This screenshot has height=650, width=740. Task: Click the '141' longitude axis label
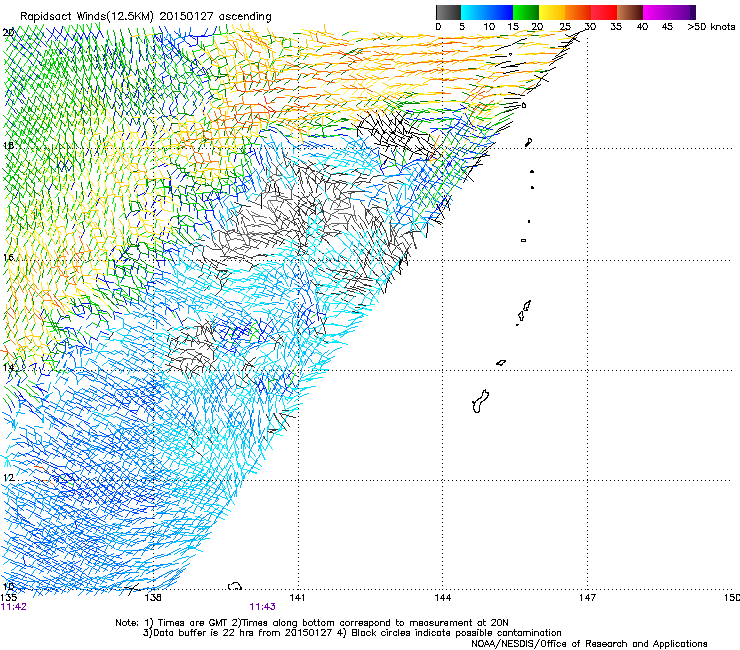[297, 598]
